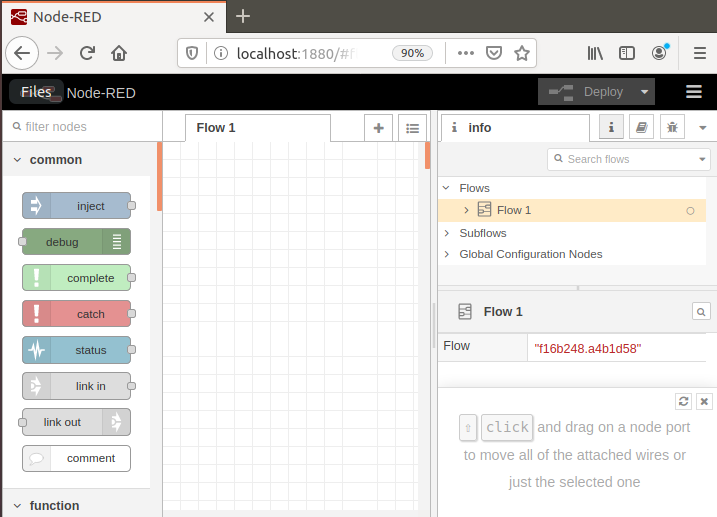Toggle Firefox sidebar view icon
Viewport: 717px width, 517px height.
(x=626, y=53)
